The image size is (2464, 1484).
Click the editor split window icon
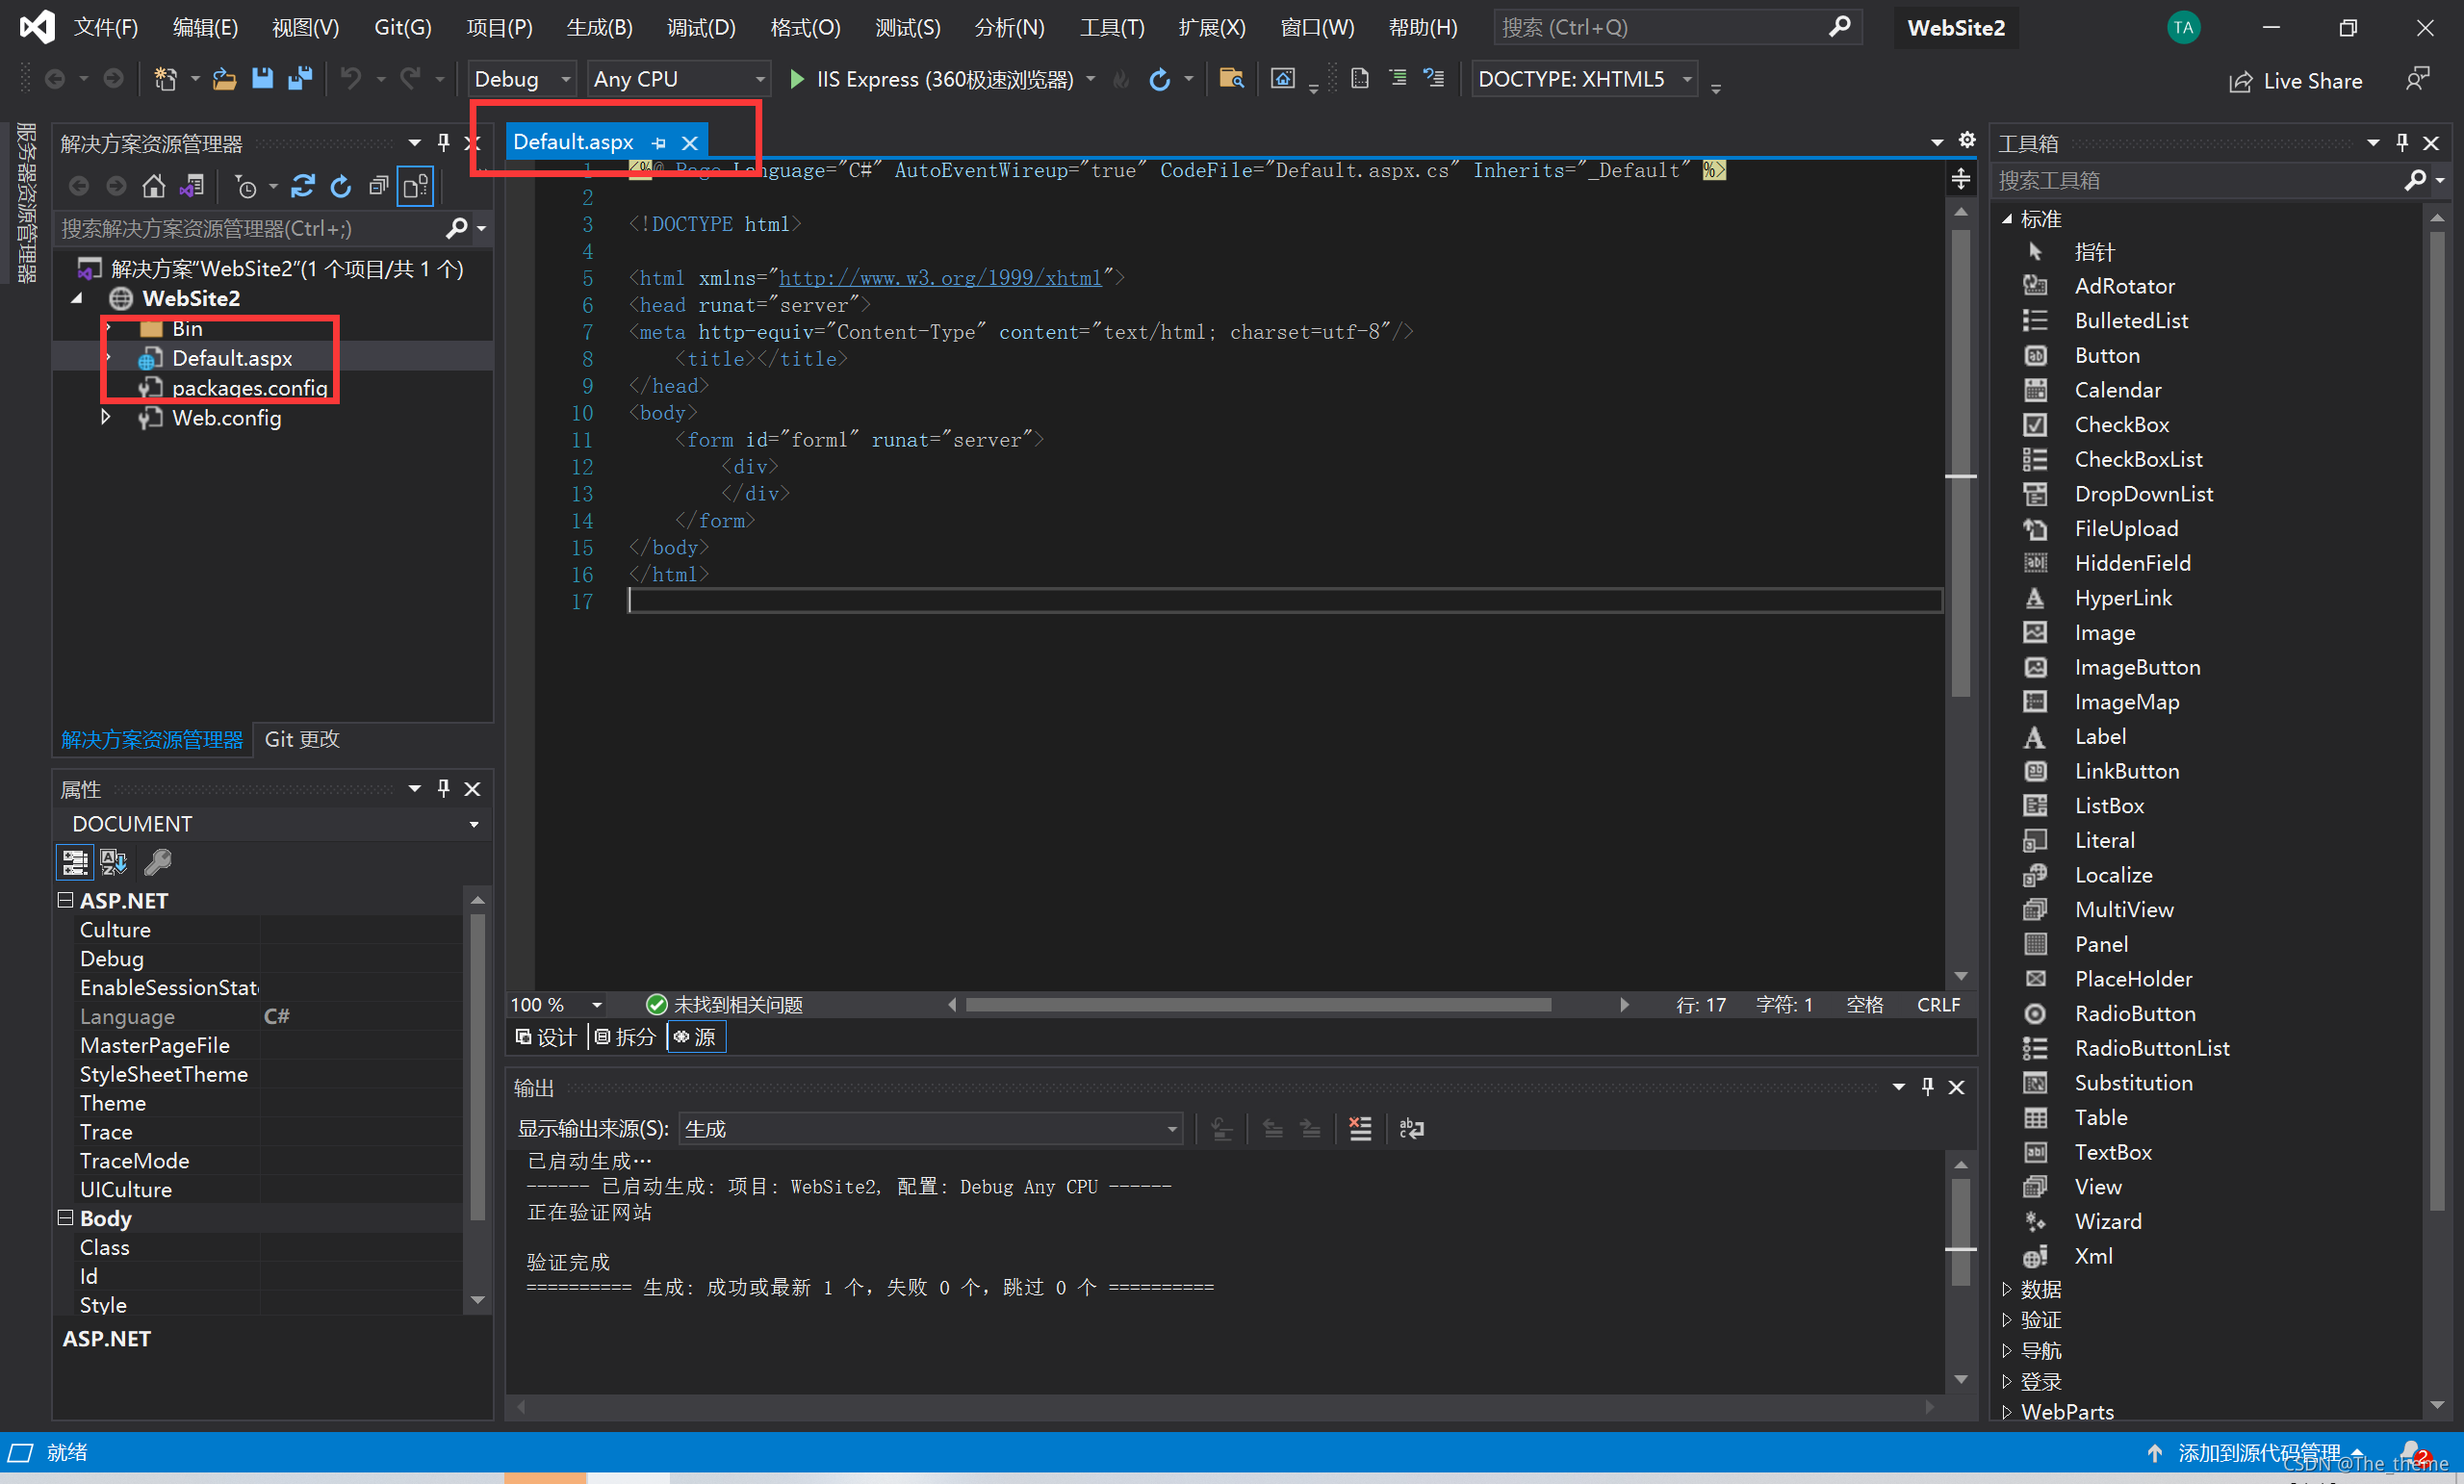tap(1961, 180)
